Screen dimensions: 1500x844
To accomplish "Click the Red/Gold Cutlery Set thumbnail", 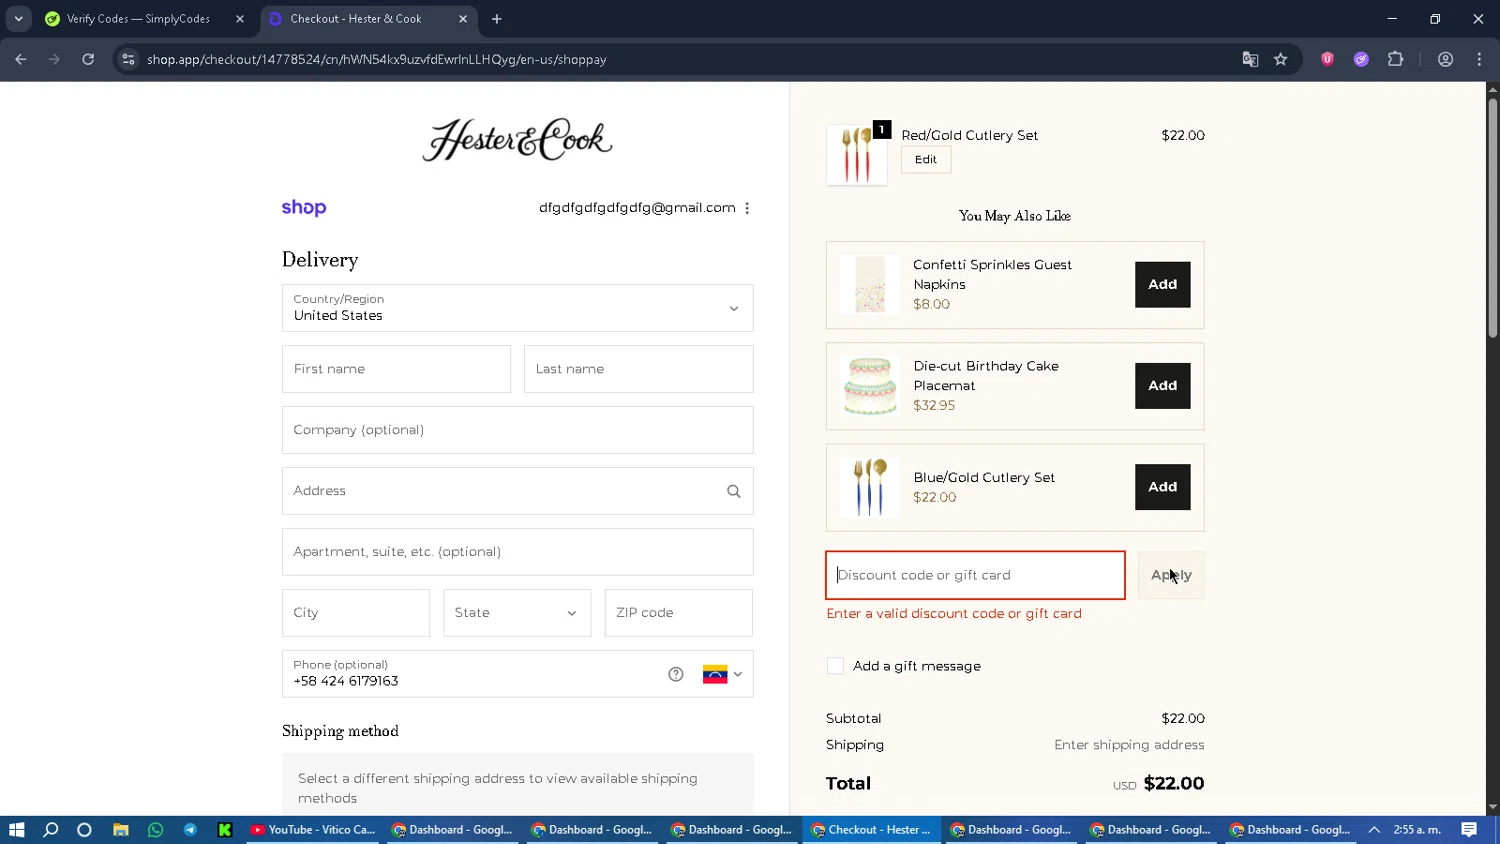I will [857, 155].
